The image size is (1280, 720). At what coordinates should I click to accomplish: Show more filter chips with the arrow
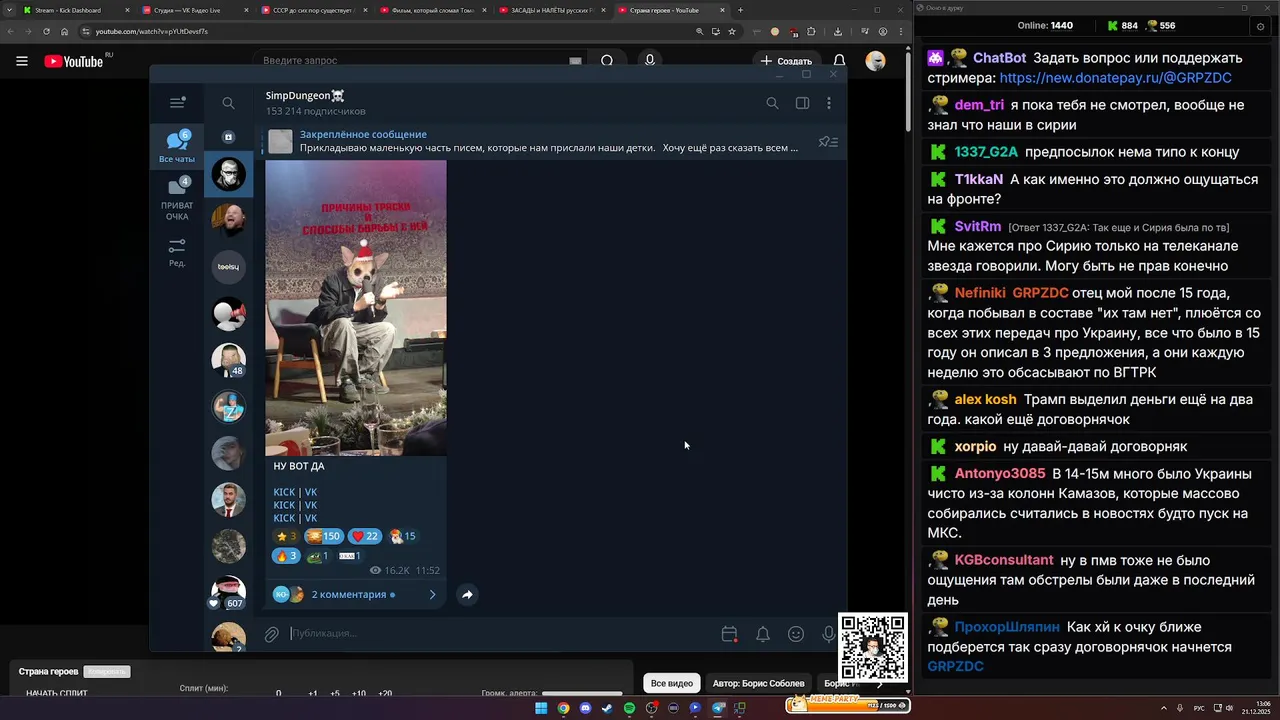pos(880,683)
